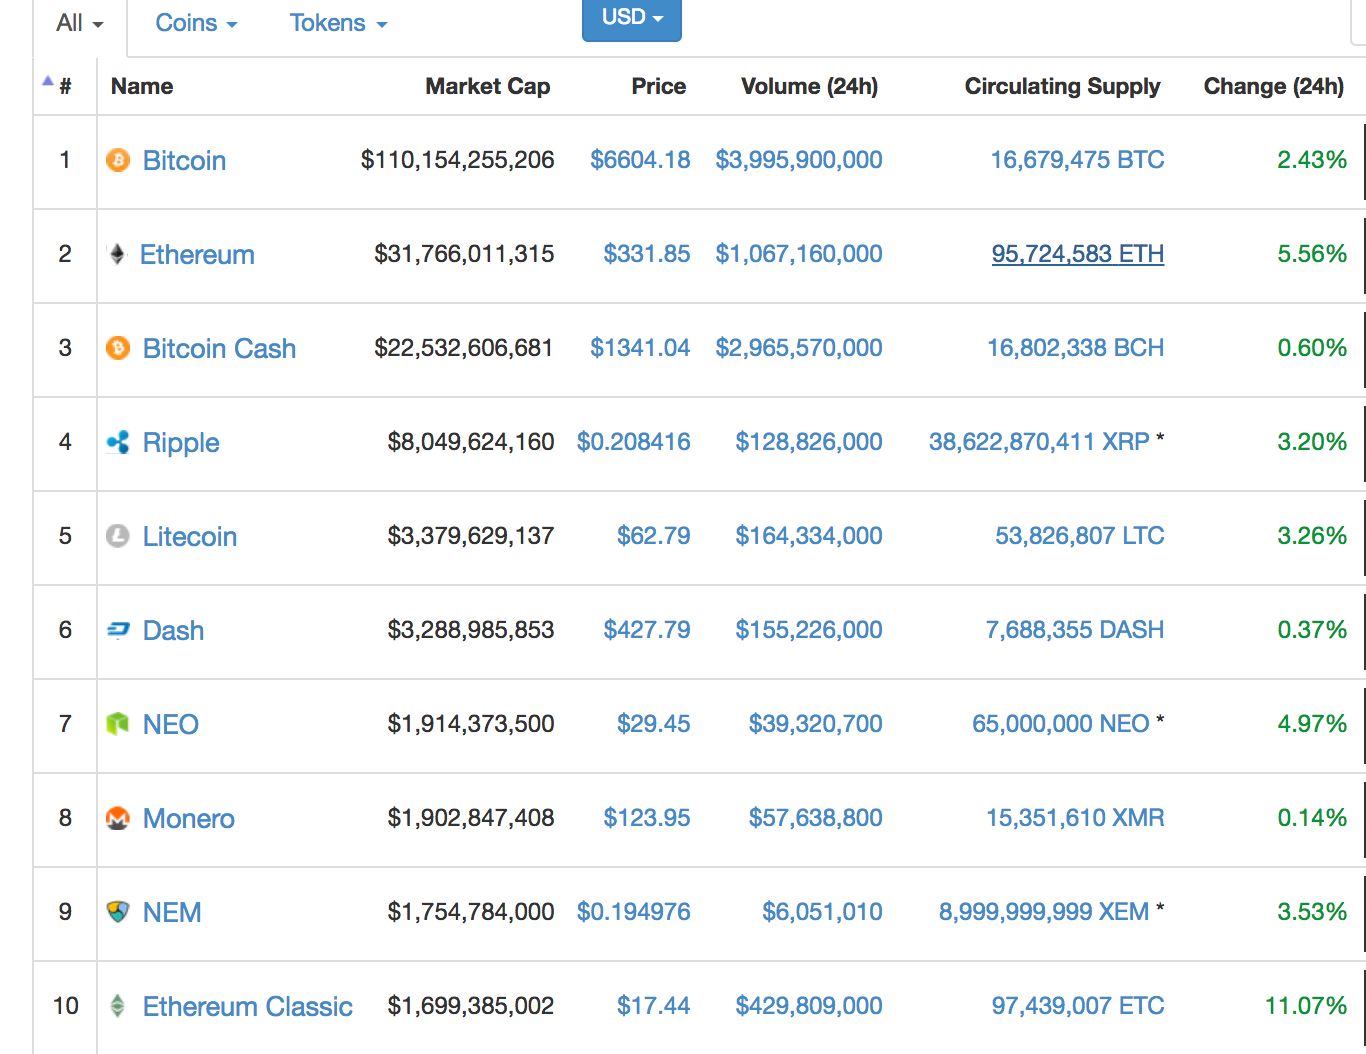
Task: Expand the Coins filter dropdown
Action: pyautogui.click(x=196, y=22)
